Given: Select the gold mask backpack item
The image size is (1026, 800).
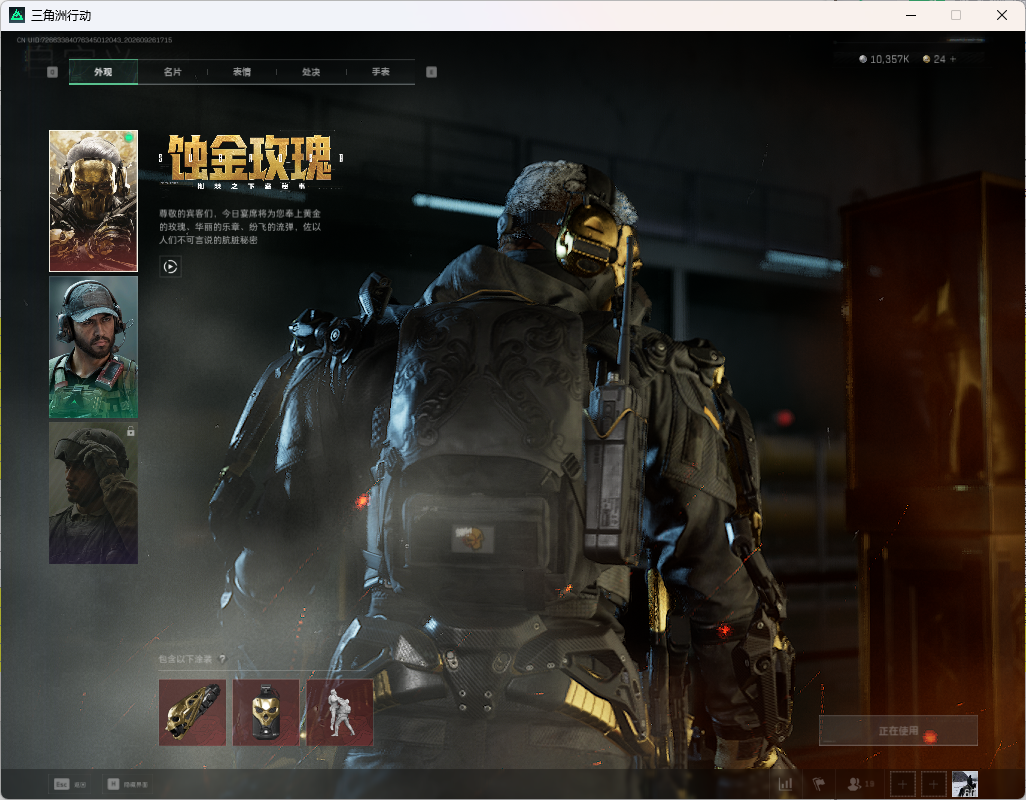Looking at the screenshot, I should pyautogui.click(x=266, y=712).
